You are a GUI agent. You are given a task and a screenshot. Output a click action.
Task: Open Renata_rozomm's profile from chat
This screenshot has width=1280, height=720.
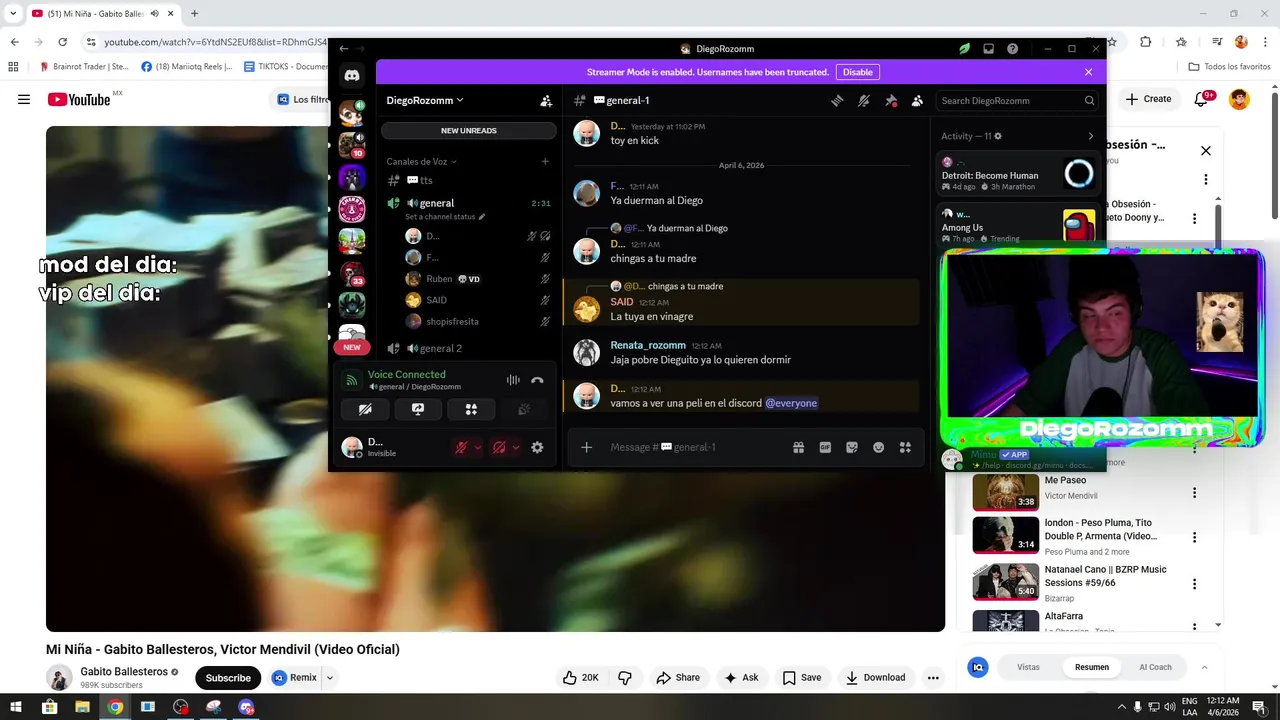point(648,345)
